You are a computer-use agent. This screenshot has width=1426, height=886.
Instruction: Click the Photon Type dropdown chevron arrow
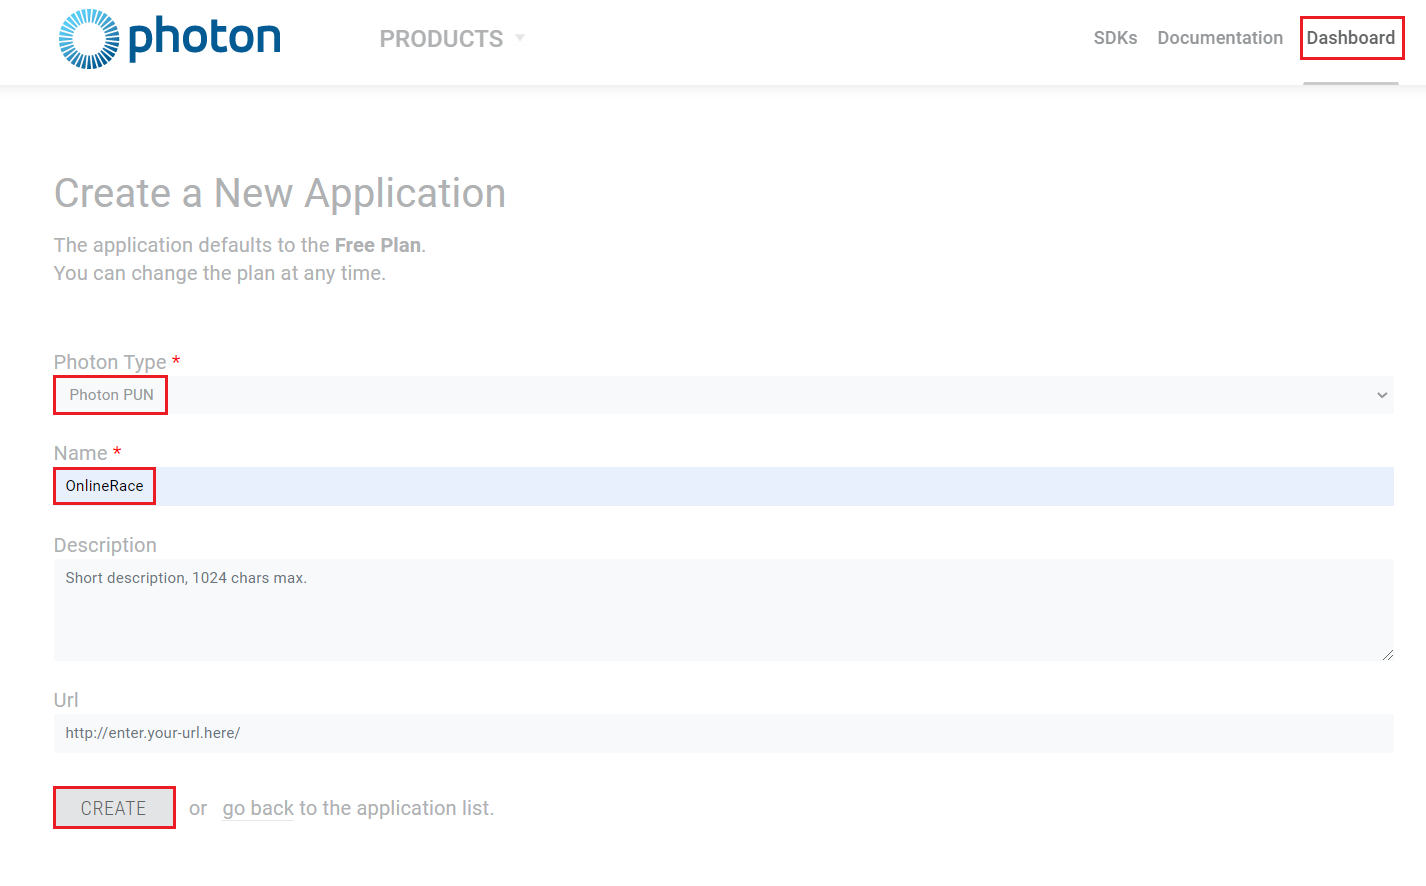point(1383,394)
